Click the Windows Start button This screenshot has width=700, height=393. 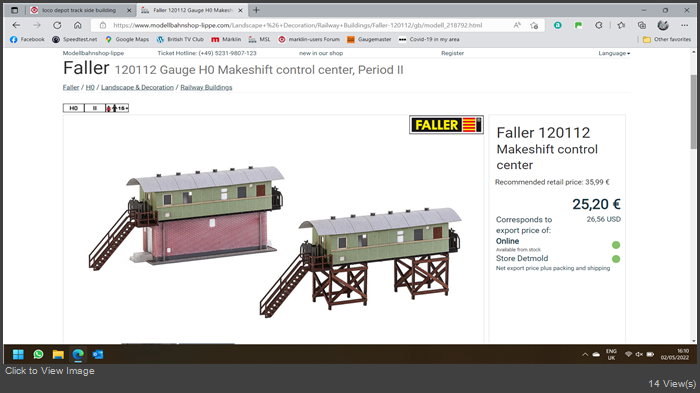18,354
